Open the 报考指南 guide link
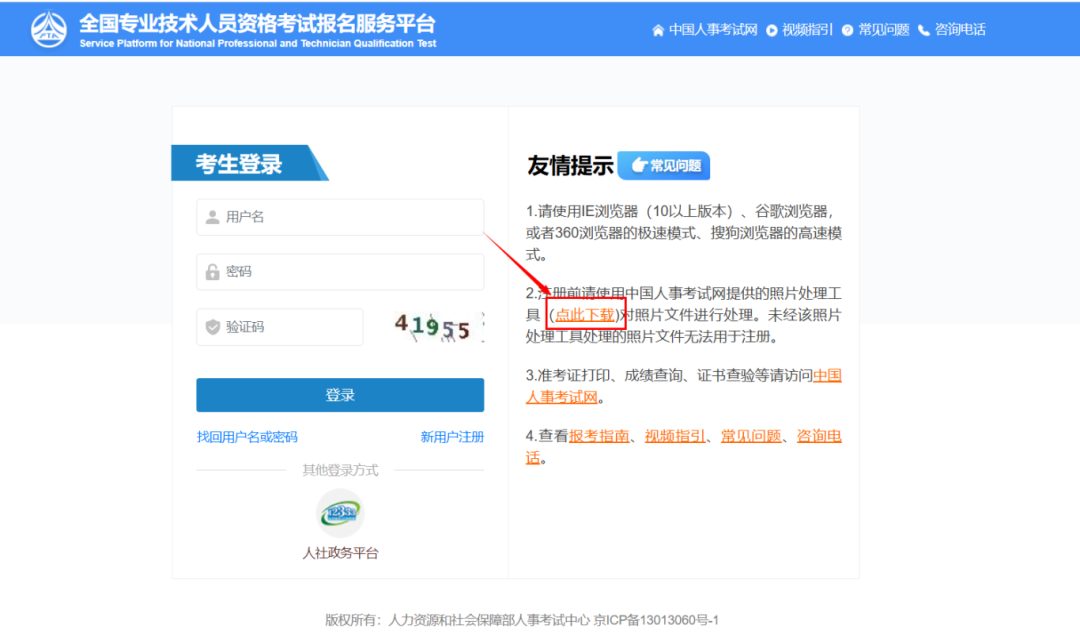The height and width of the screenshot is (644, 1080). coord(600,436)
